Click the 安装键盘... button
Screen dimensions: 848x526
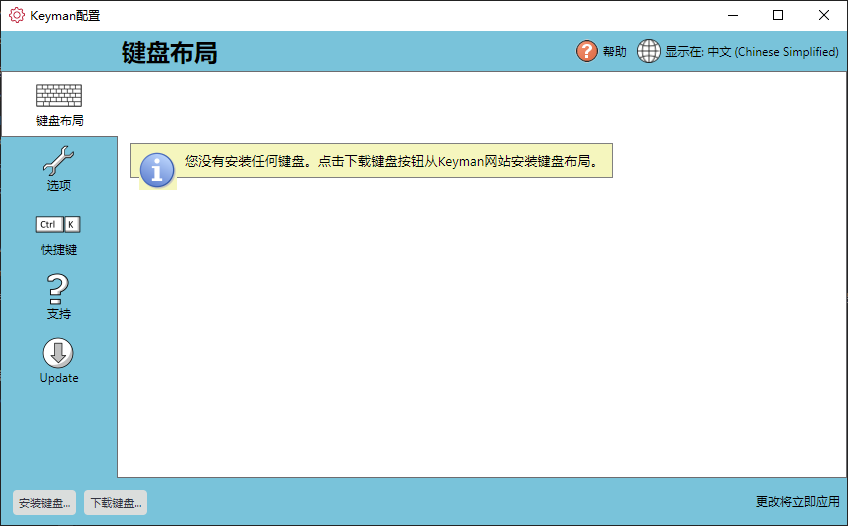[x=44, y=503]
